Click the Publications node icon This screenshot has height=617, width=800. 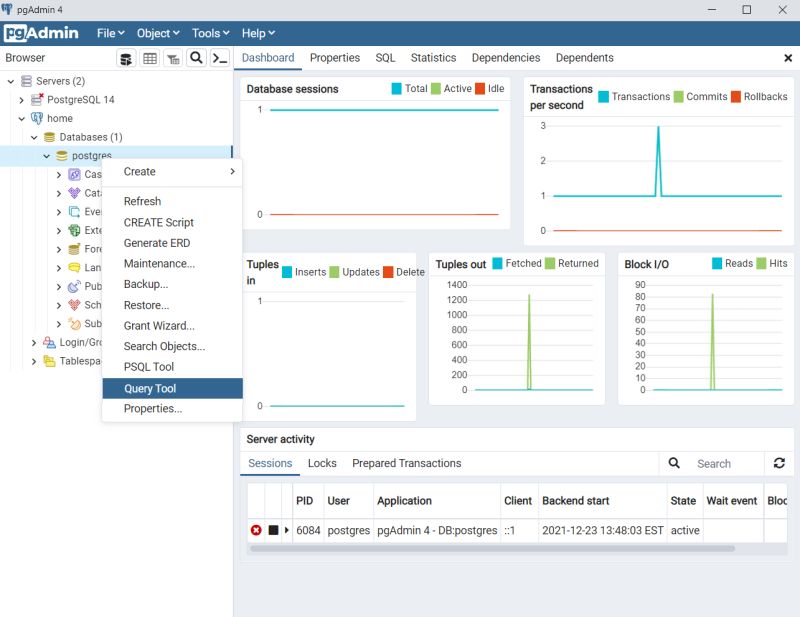(74, 286)
